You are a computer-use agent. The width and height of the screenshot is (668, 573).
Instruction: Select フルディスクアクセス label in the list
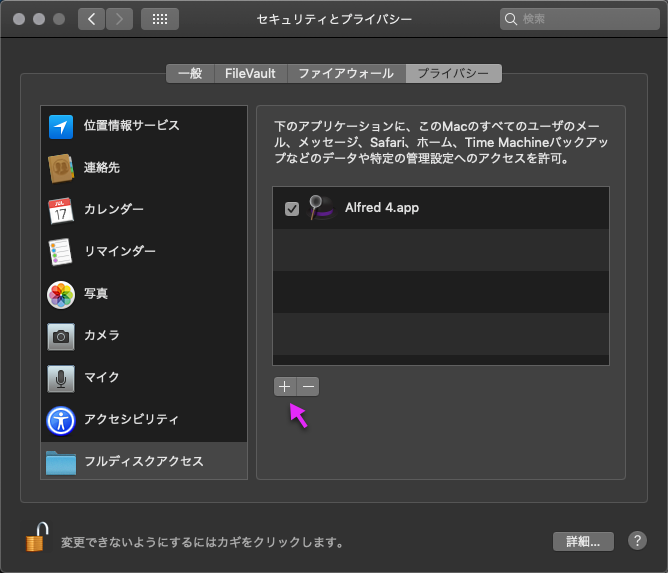[x=144, y=461]
